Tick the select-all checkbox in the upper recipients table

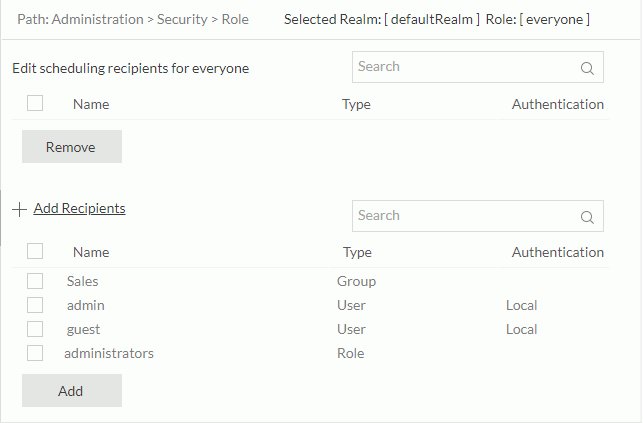click(35, 103)
